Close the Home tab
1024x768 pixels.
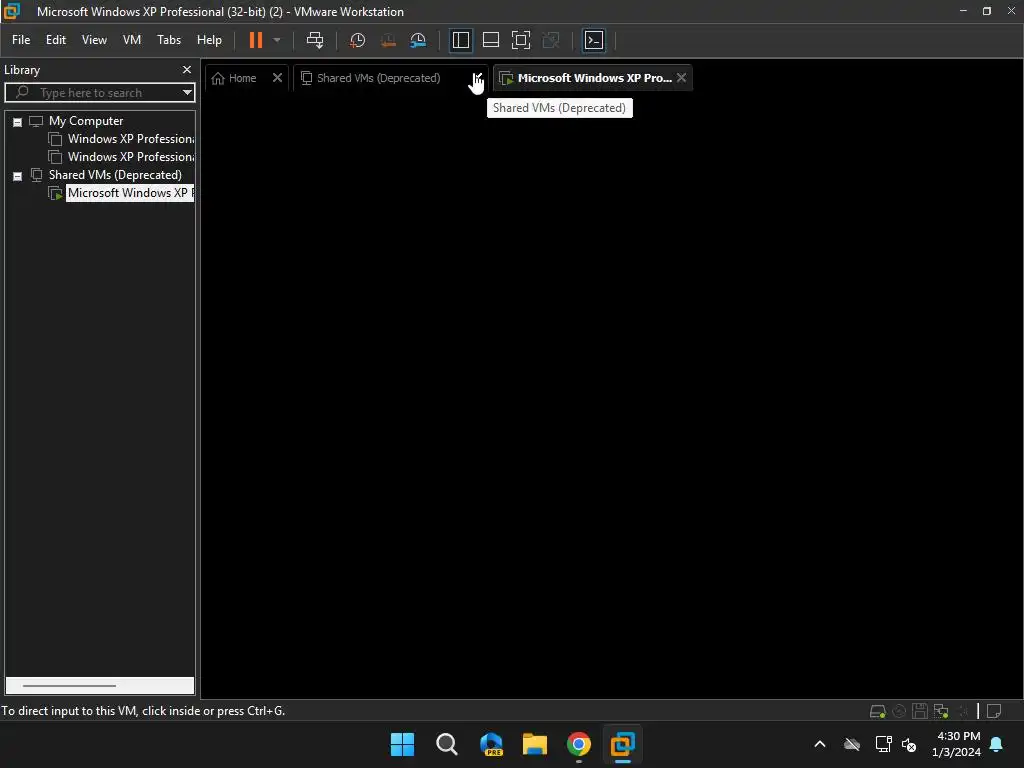tap(278, 78)
